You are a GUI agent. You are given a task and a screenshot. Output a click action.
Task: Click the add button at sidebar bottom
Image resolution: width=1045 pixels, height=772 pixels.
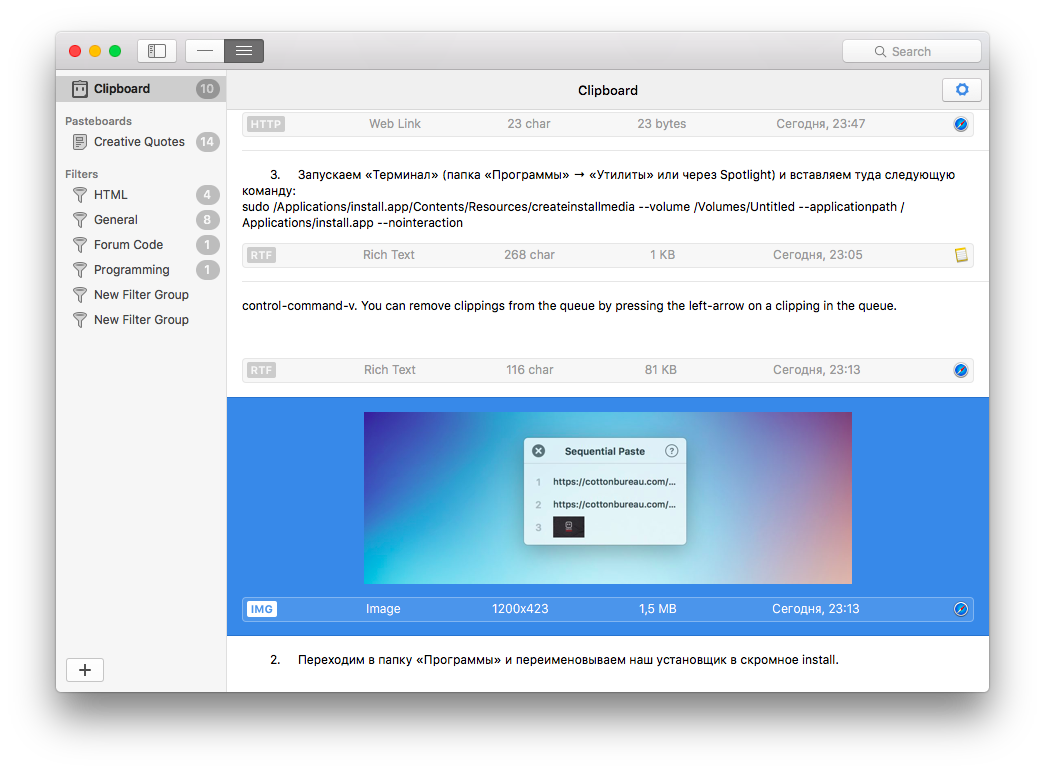[85, 670]
